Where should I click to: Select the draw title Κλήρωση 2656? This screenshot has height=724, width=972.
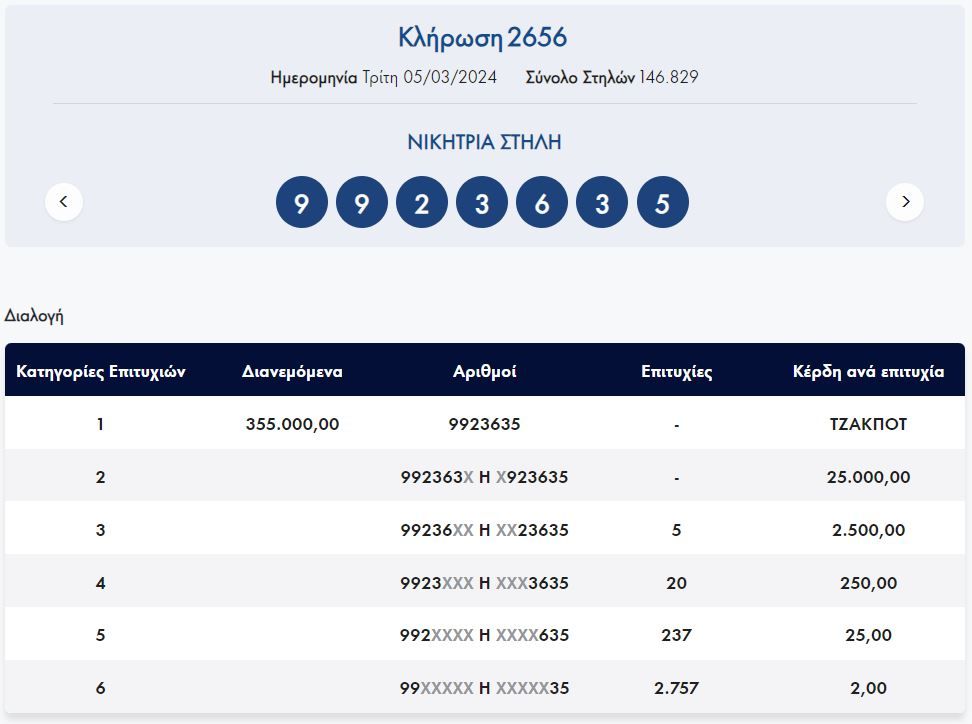pyautogui.click(x=483, y=38)
